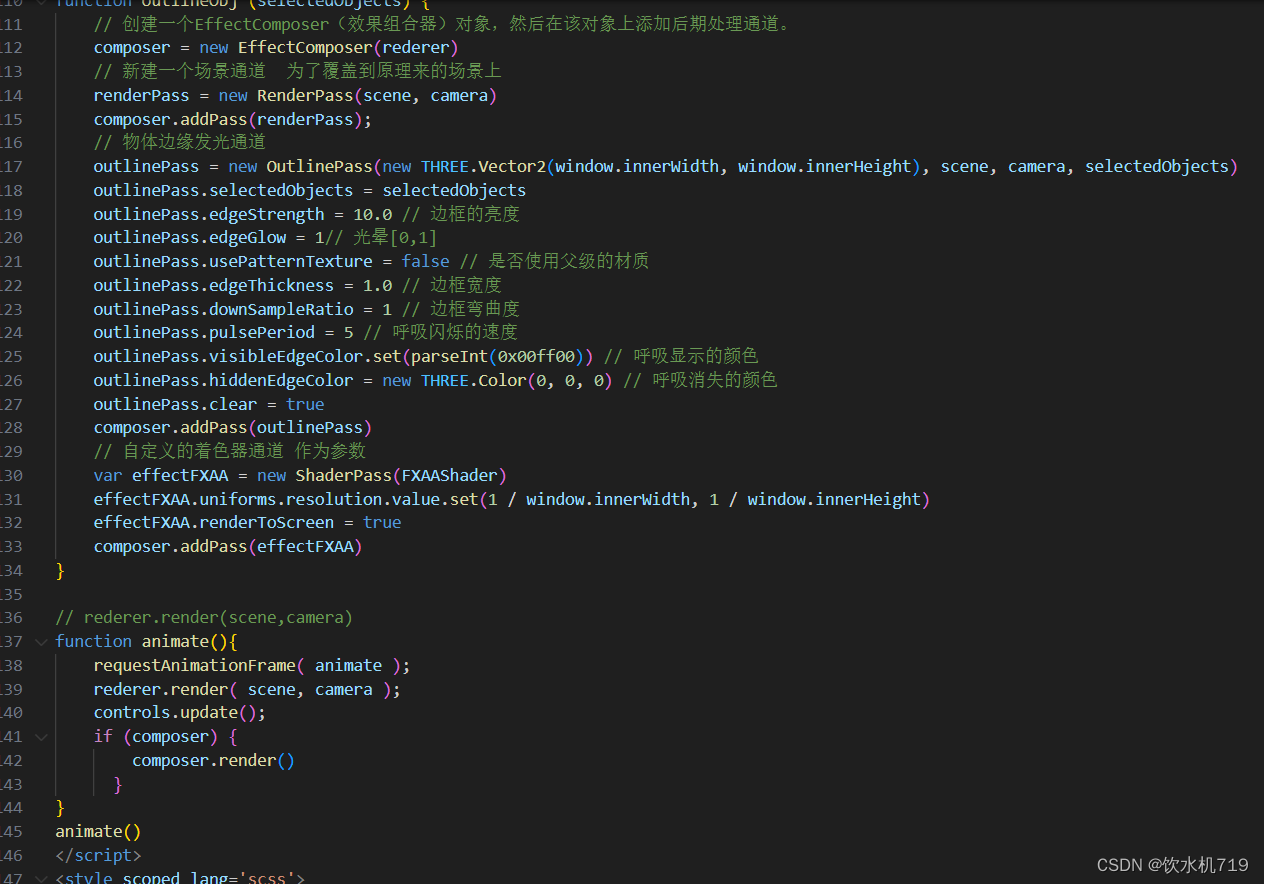Click the standalone animate() call before </script>

pos(98,831)
